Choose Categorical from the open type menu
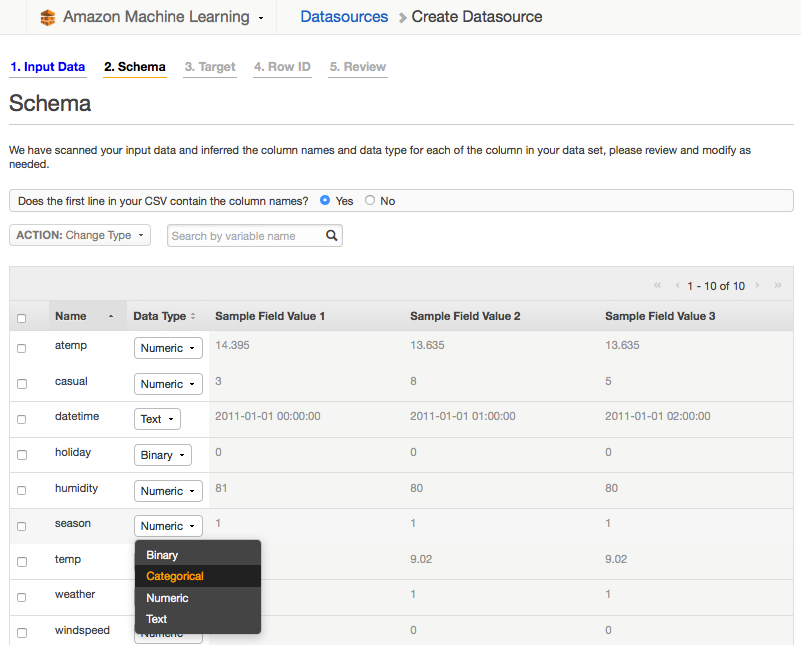Image resolution: width=801 pixels, height=645 pixels. 175,576
